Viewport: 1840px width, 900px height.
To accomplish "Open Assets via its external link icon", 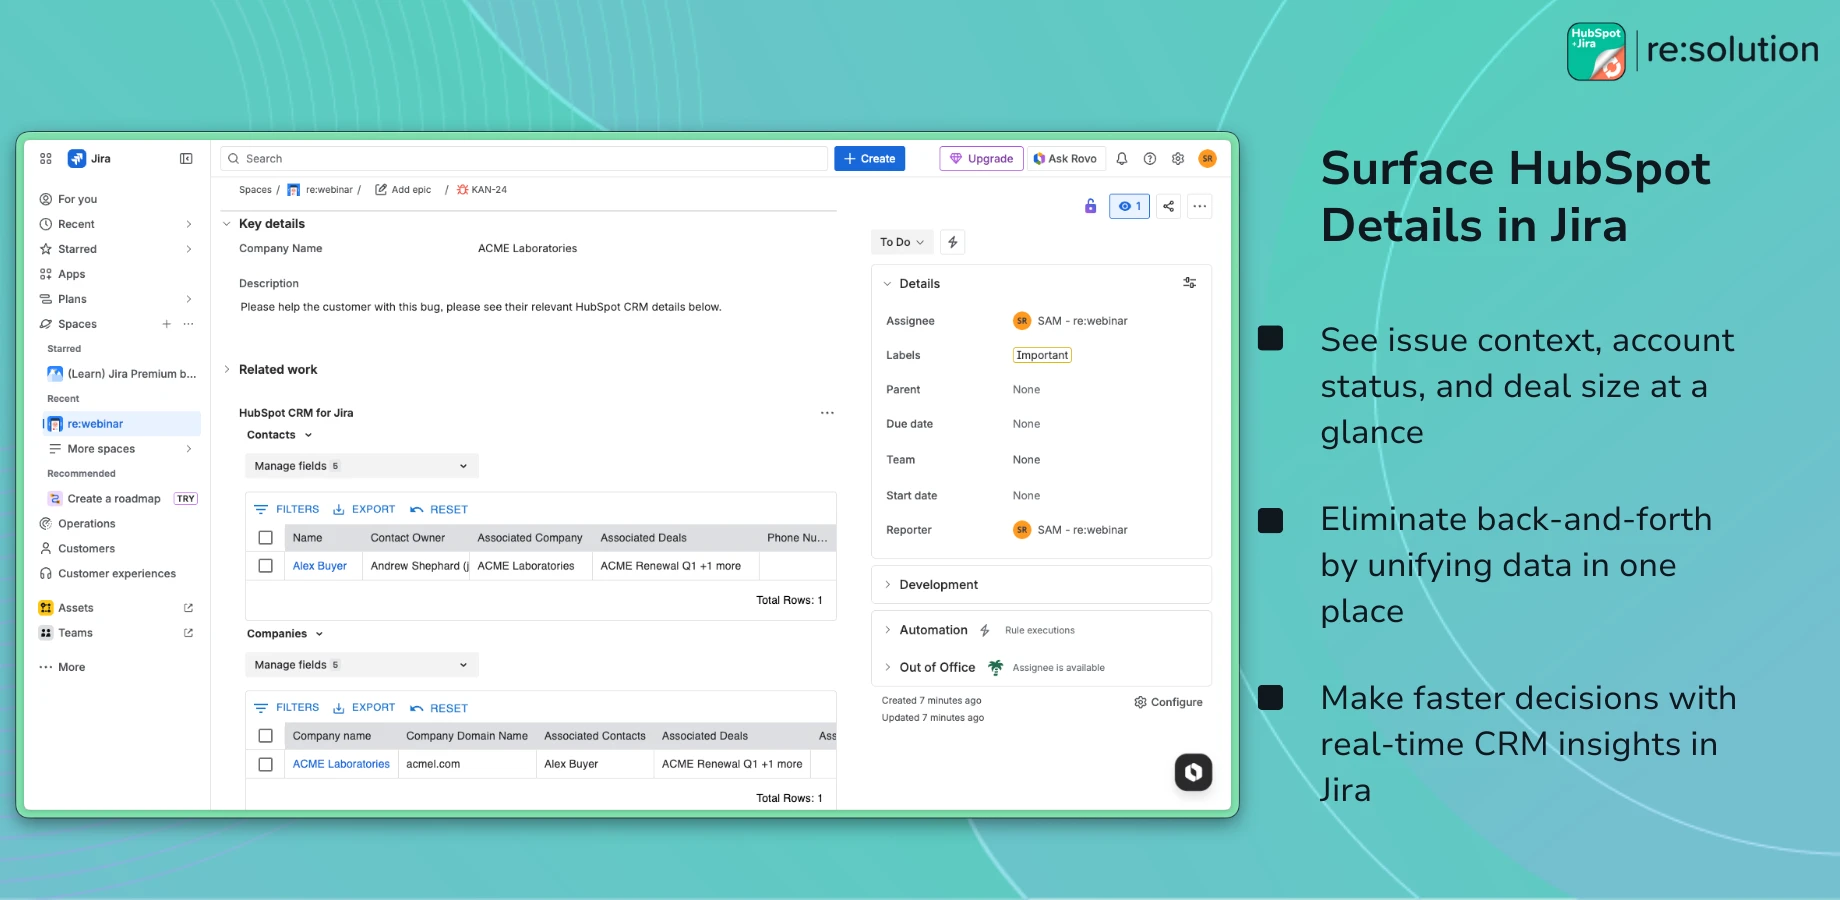I will pyautogui.click(x=188, y=608).
